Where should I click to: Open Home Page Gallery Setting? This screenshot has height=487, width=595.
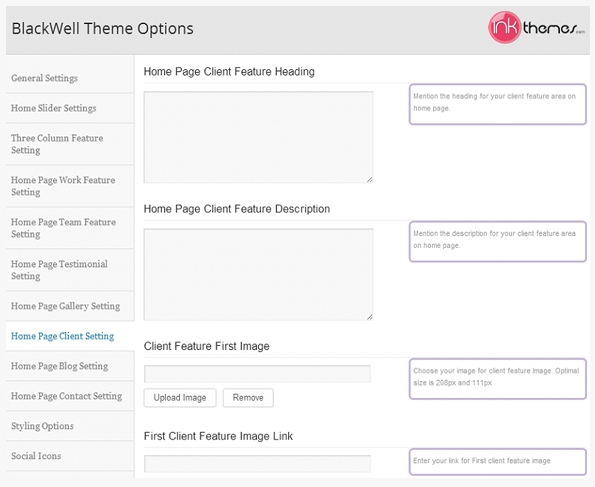(x=70, y=306)
